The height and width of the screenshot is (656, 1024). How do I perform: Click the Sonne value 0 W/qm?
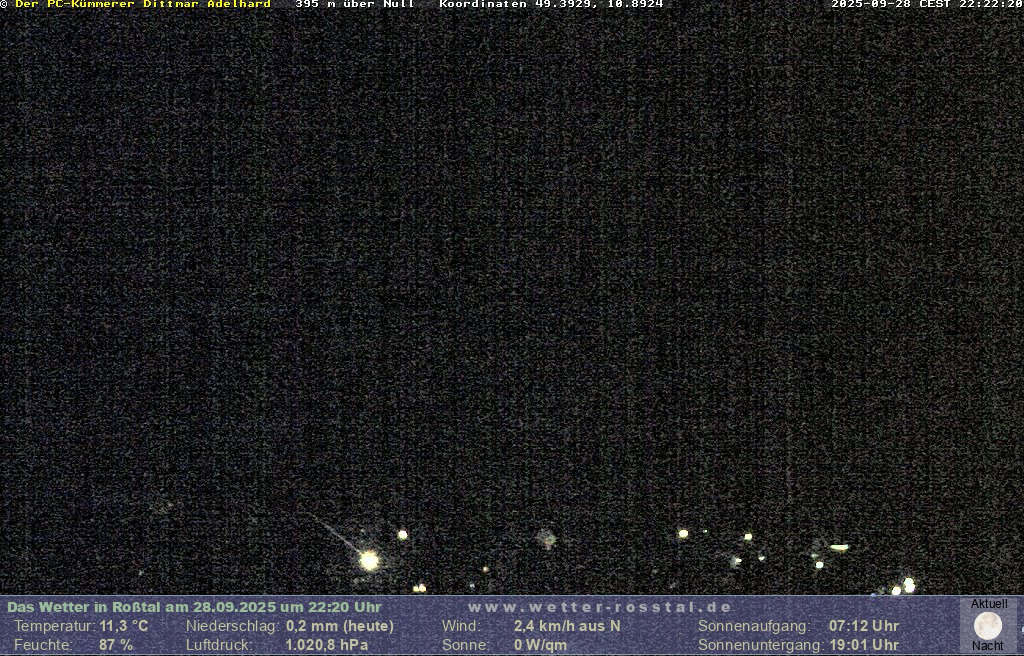tap(540, 645)
